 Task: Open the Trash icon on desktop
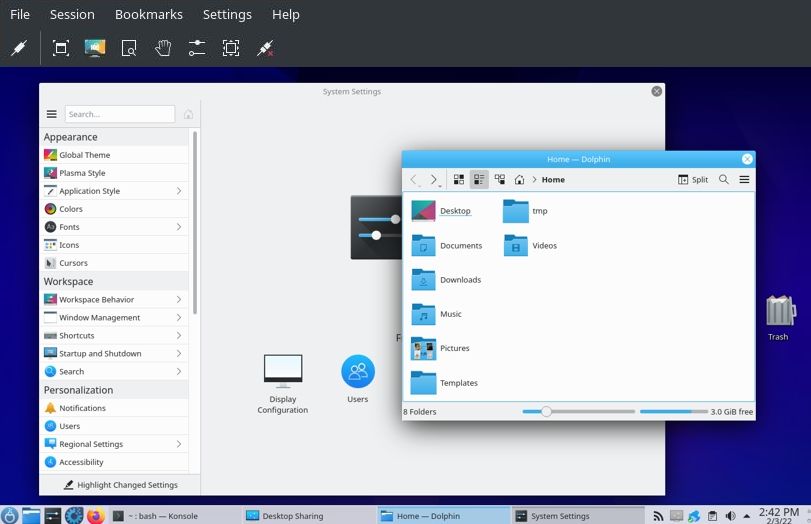(x=779, y=313)
